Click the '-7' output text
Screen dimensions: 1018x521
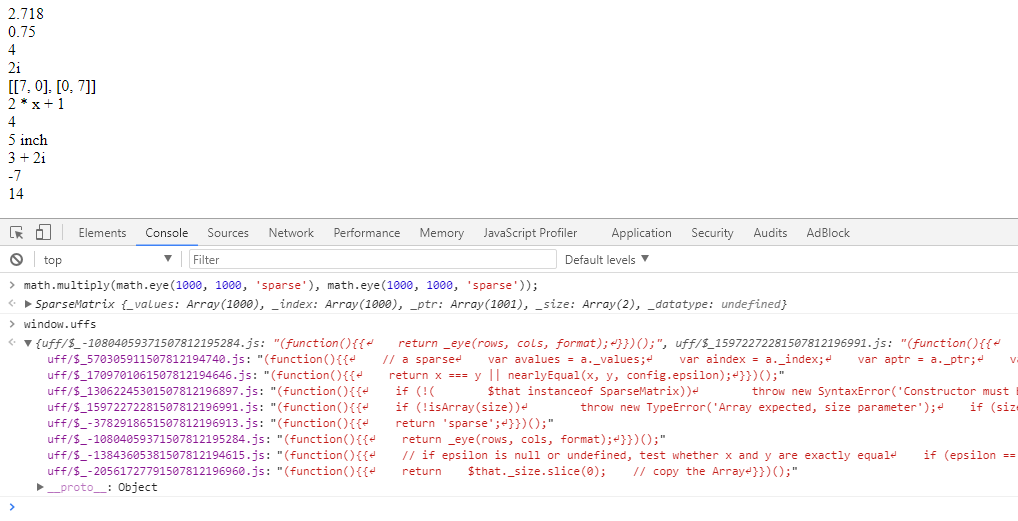tap(15, 175)
